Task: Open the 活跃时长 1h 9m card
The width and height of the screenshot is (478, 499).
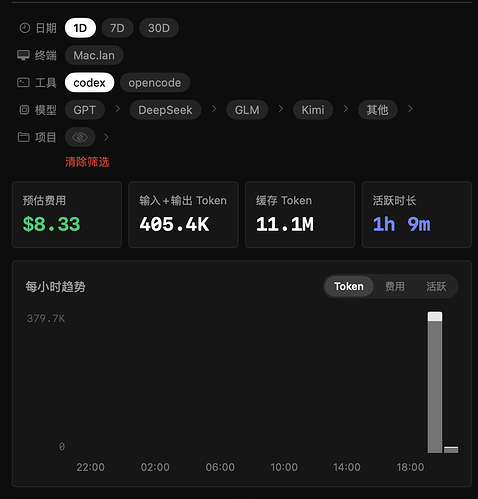Action: pyautogui.click(x=417, y=215)
